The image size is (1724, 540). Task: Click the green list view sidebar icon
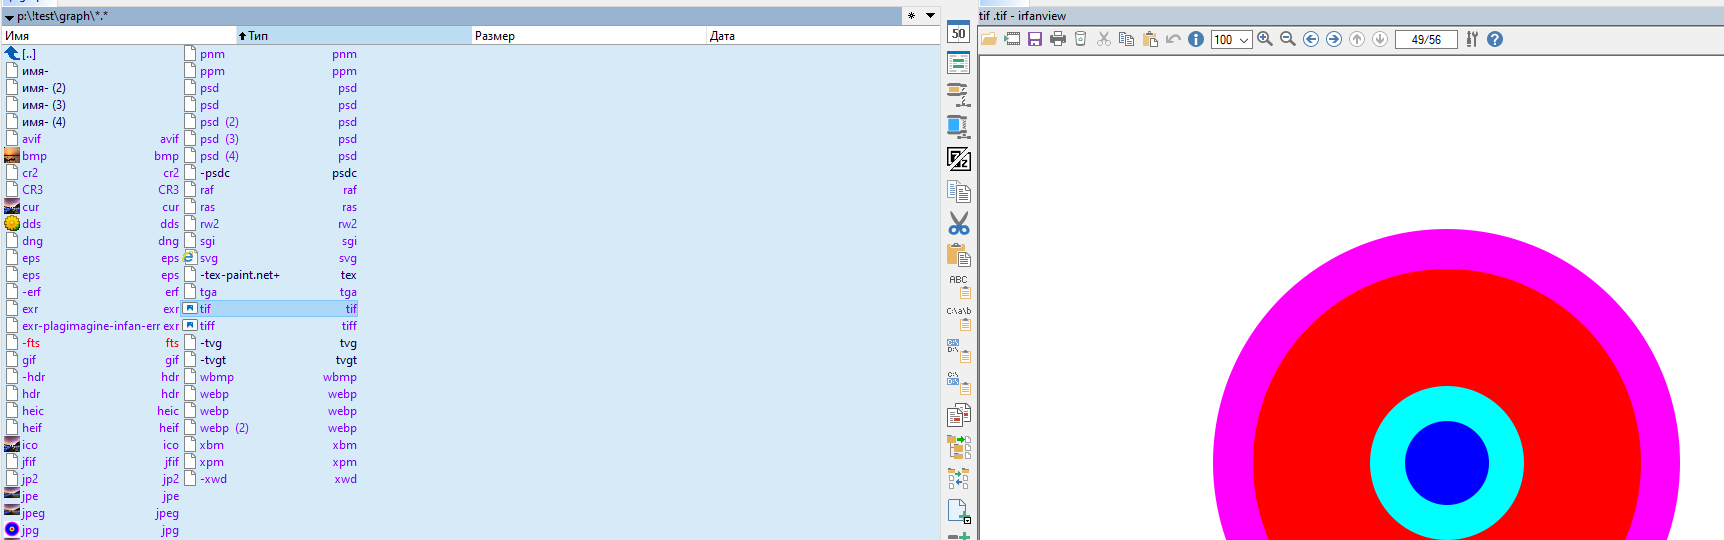tap(958, 63)
